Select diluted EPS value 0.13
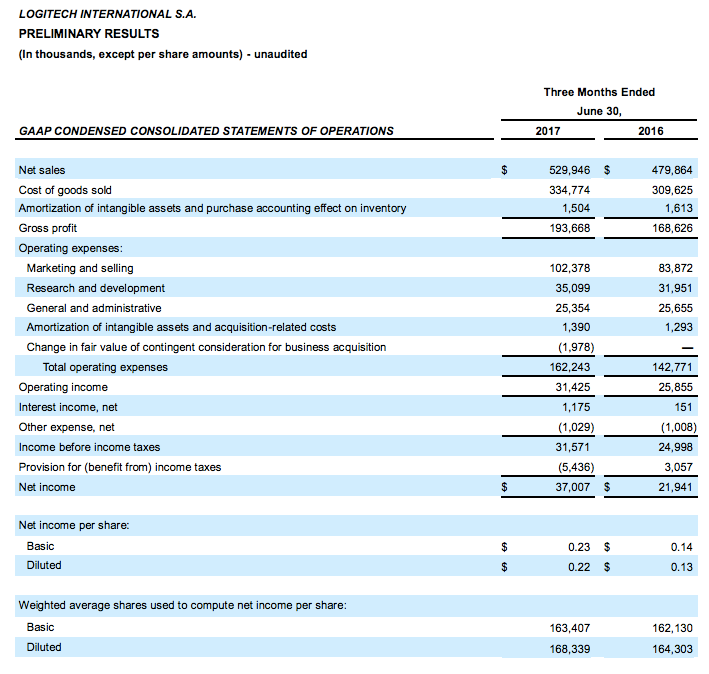 (681, 566)
